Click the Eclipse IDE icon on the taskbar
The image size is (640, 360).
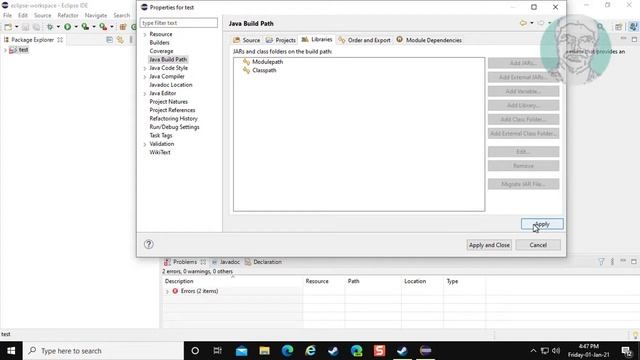tap(425, 351)
